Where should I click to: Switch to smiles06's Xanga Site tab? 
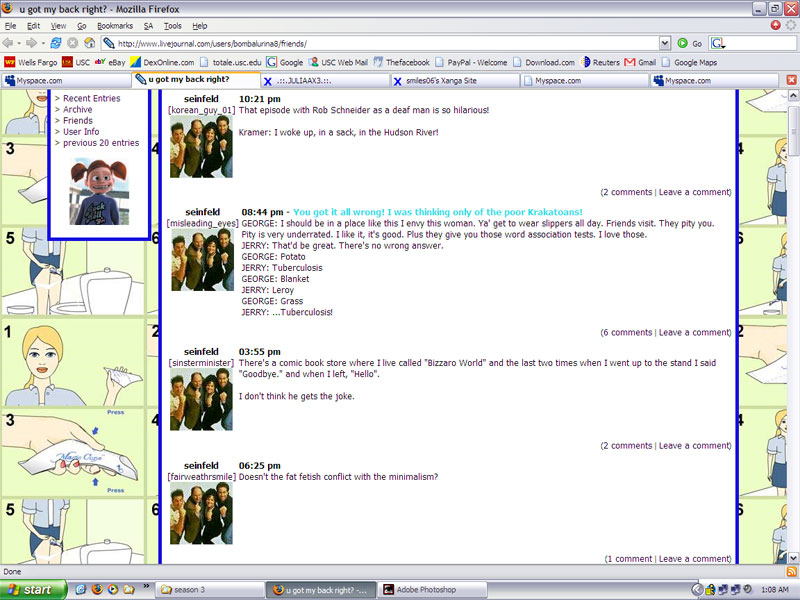point(455,81)
